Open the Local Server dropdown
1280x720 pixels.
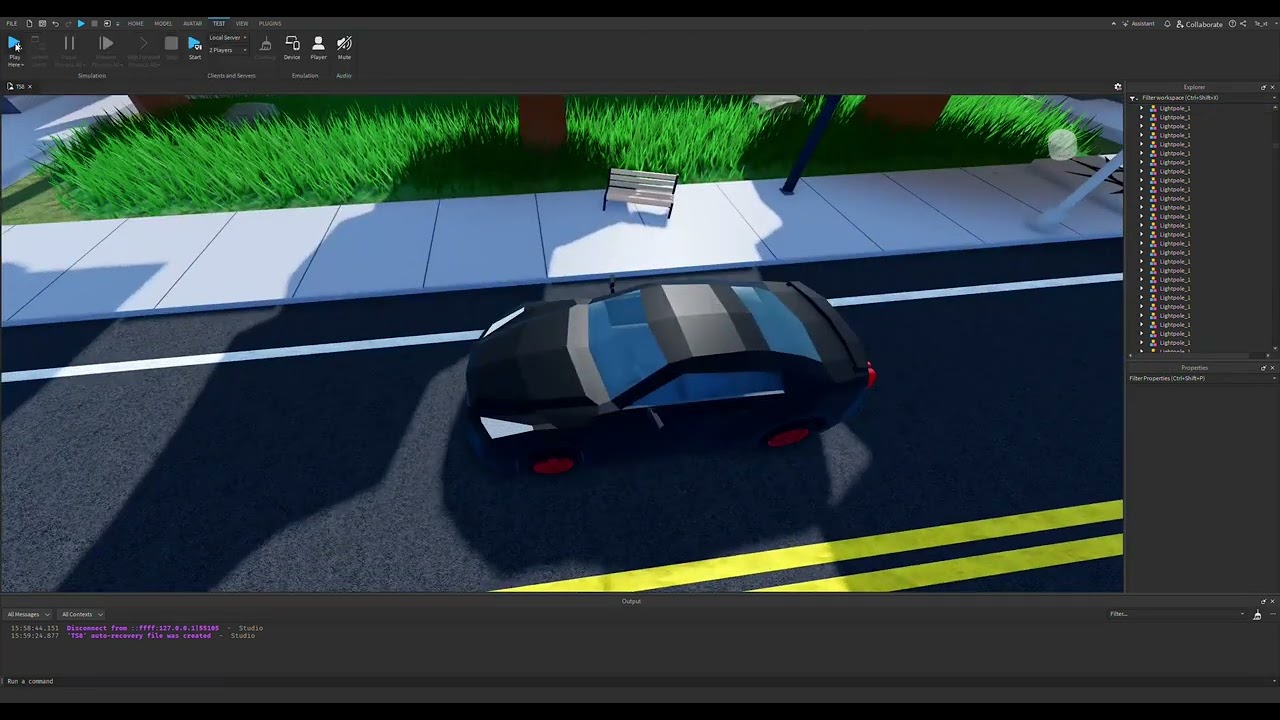tap(228, 38)
